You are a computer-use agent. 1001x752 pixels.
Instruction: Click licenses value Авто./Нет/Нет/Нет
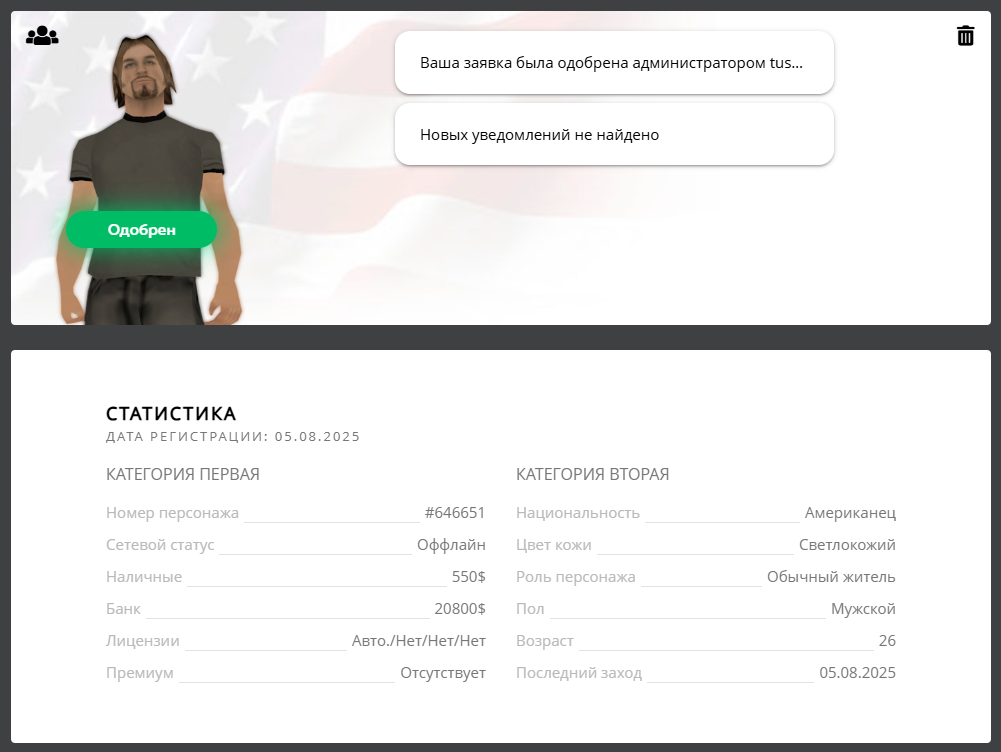pos(419,640)
